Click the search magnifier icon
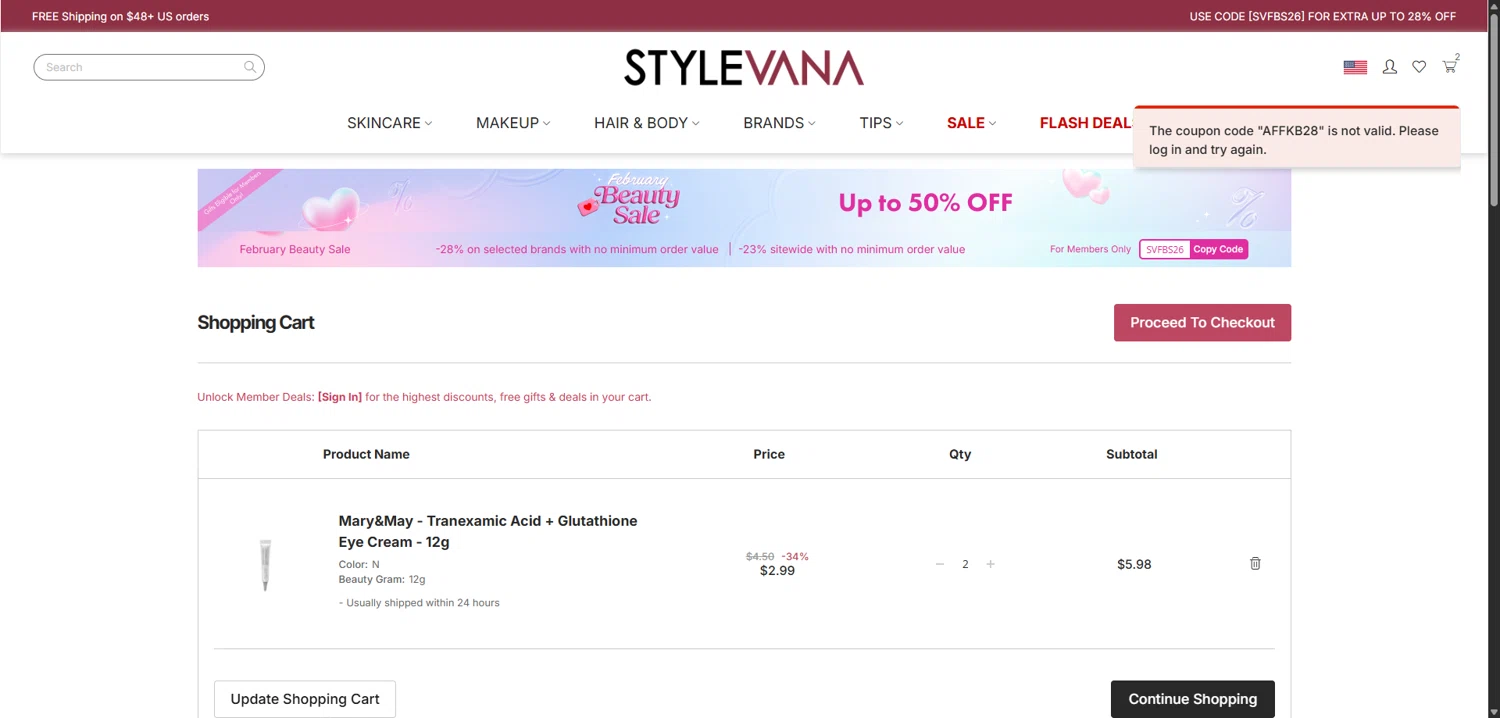 (250, 67)
